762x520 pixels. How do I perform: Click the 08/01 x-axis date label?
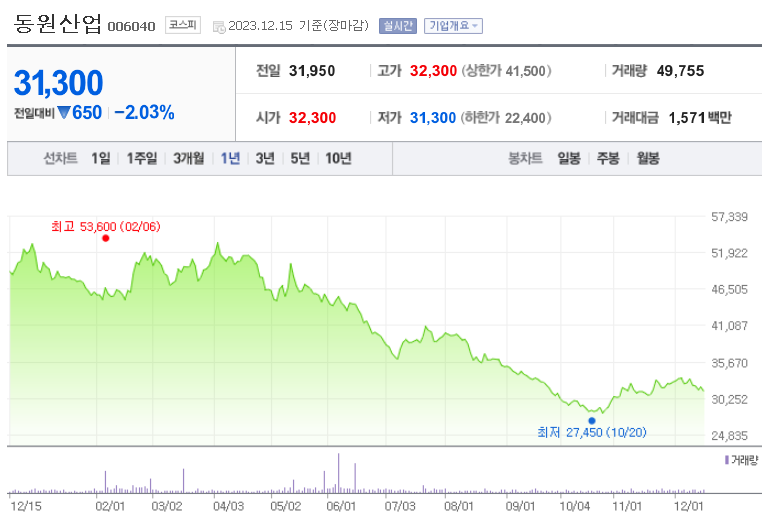click(x=459, y=506)
